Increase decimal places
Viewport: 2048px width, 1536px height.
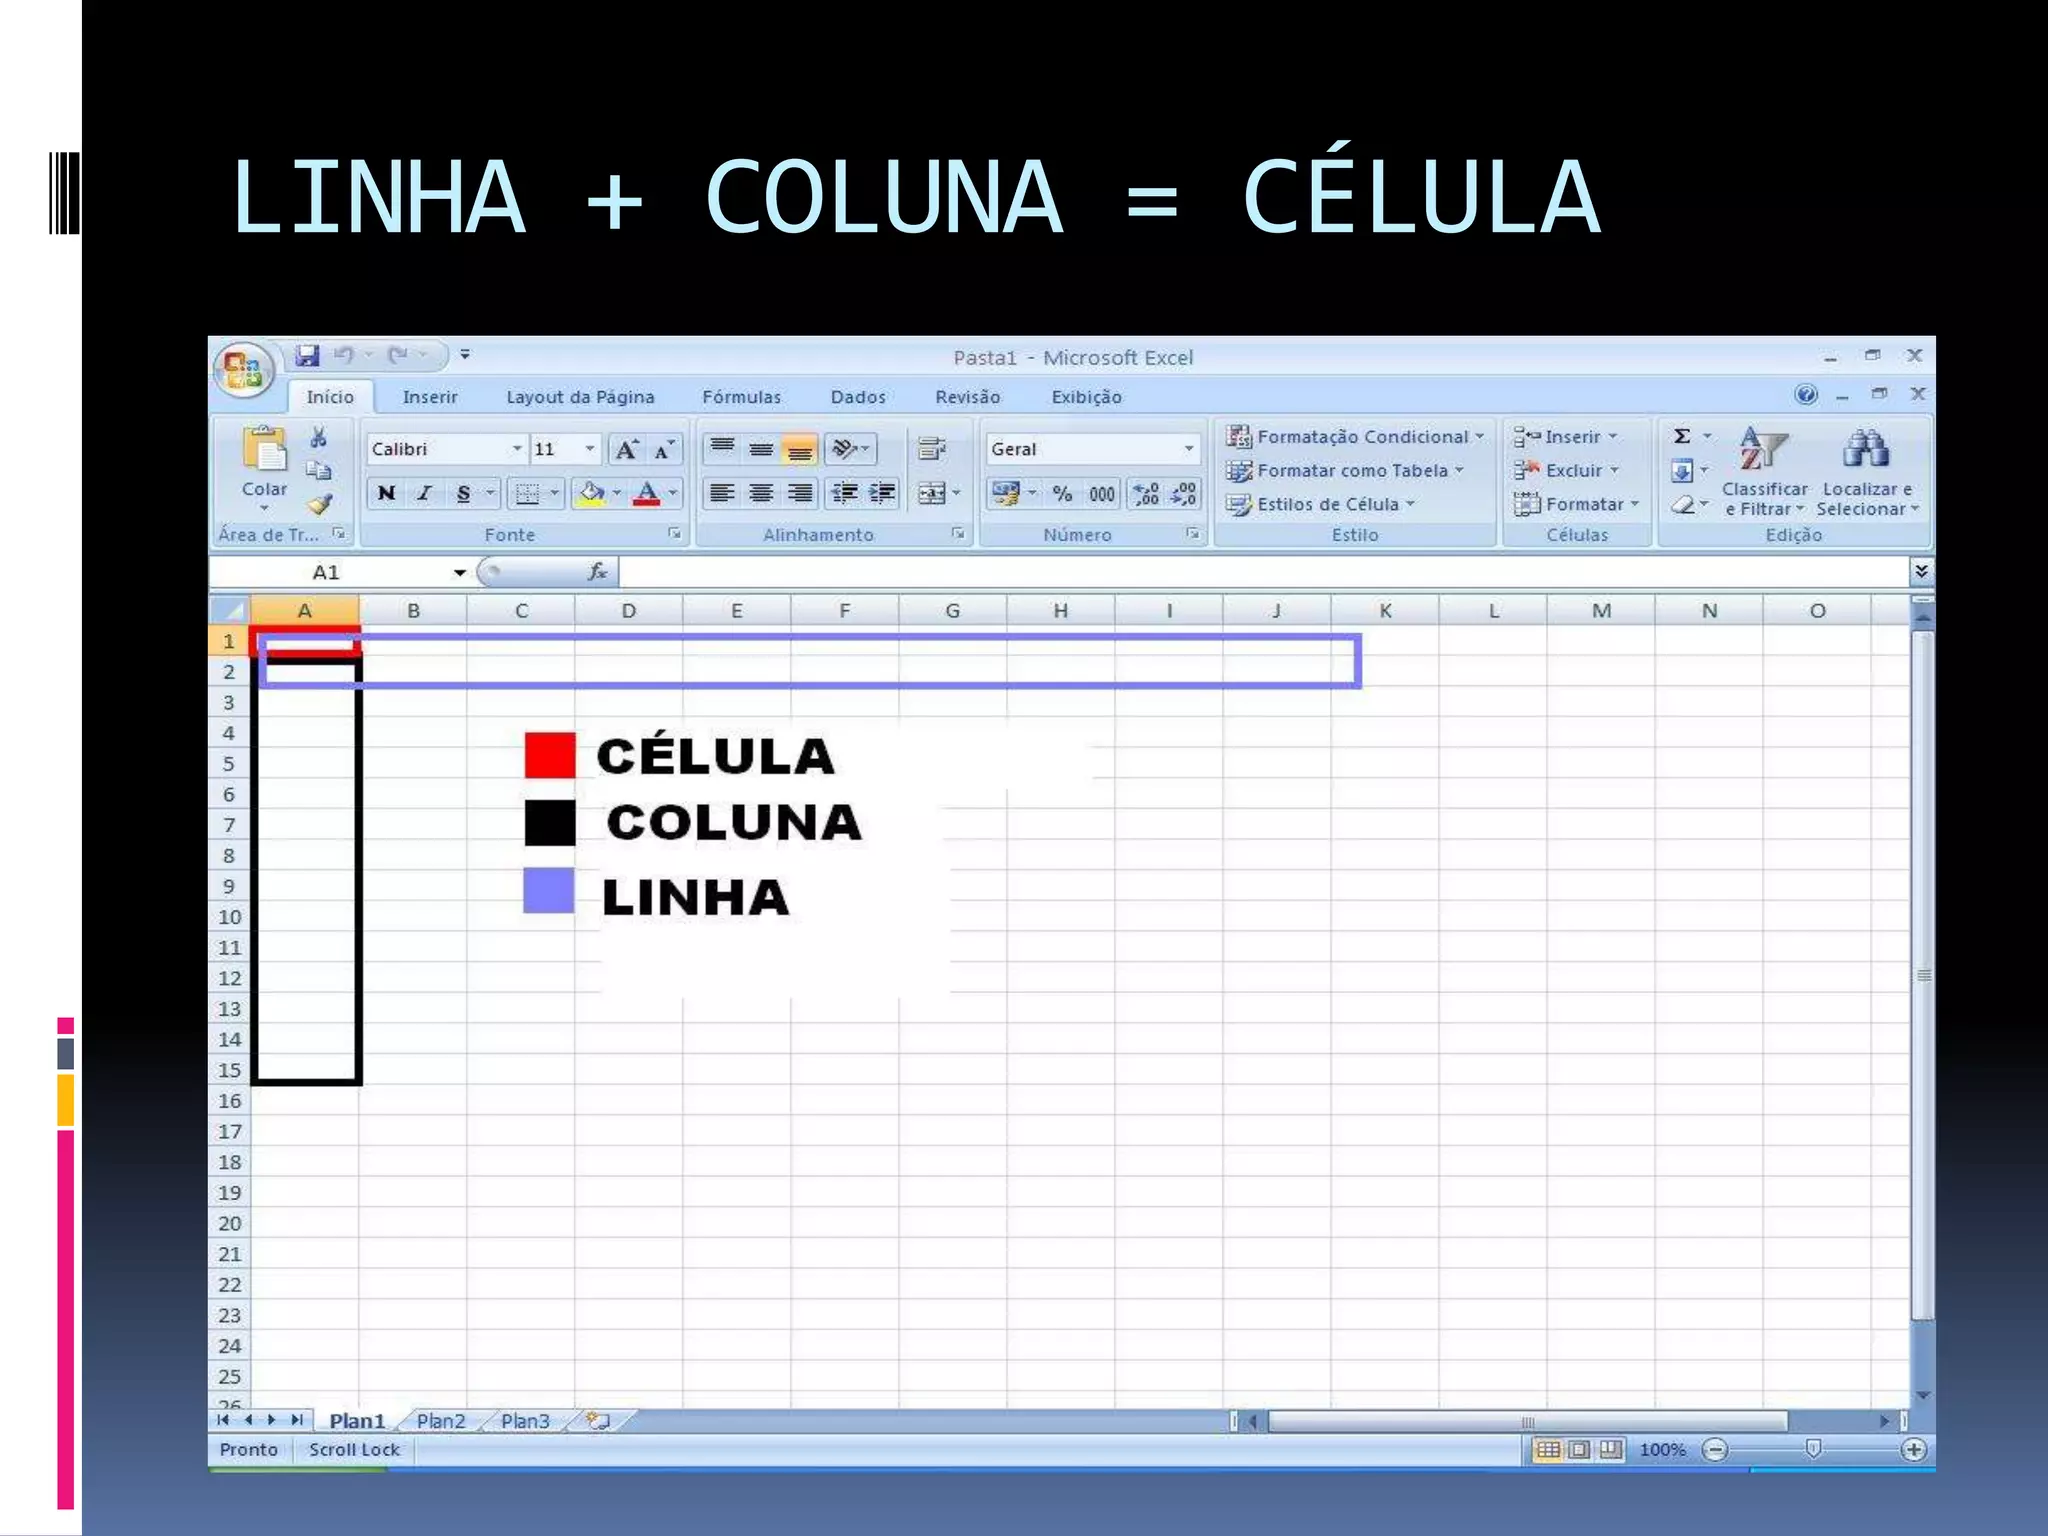pyautogui.click(x=1146, y=494)
